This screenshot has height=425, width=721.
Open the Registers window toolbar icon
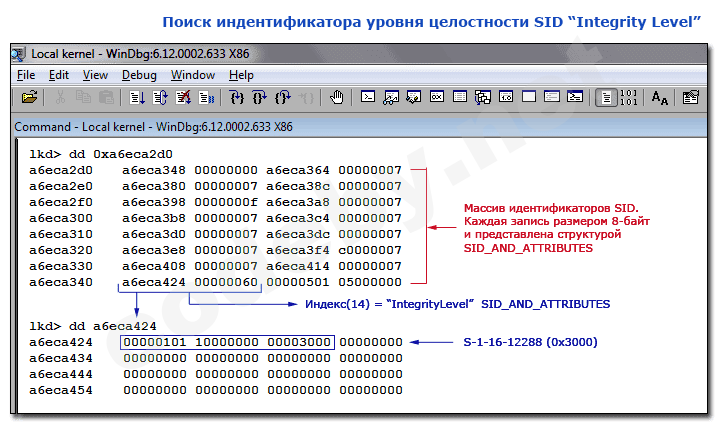(437, 97)
